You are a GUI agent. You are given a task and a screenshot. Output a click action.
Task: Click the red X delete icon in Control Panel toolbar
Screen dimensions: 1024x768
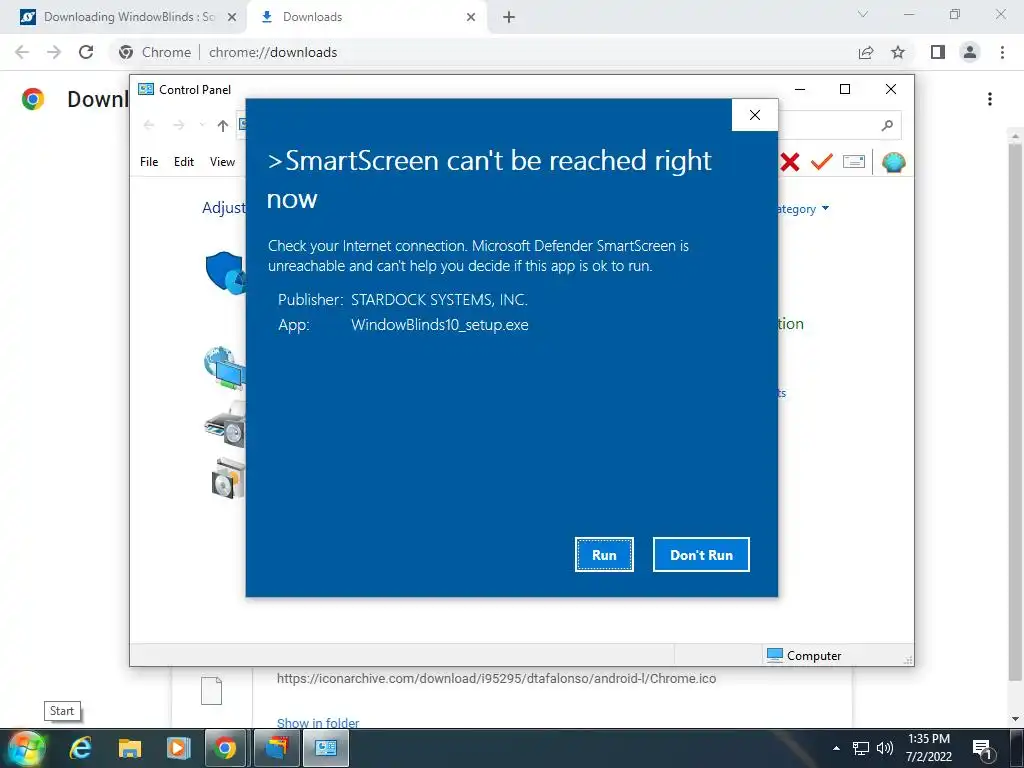(x=790, y=161)
